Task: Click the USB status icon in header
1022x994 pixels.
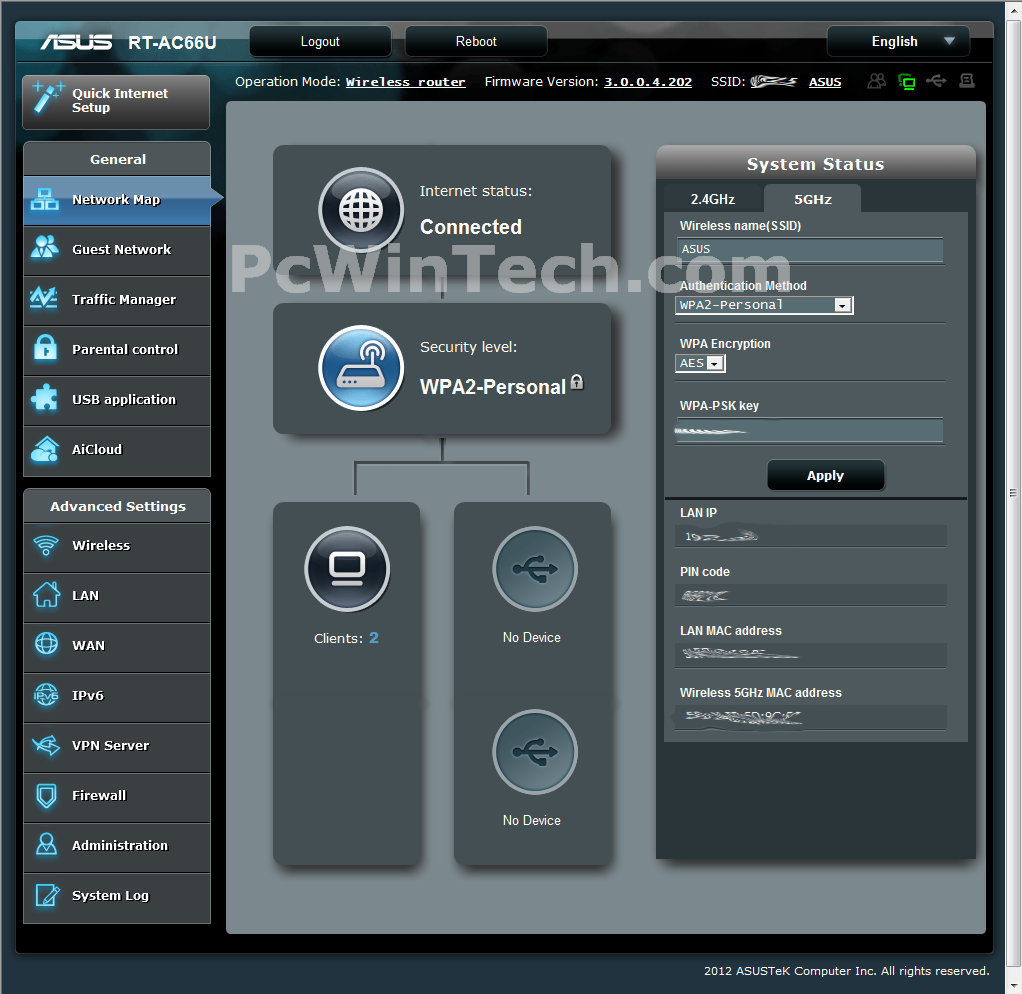Action: pyautogui.click(x=936, y=81)
